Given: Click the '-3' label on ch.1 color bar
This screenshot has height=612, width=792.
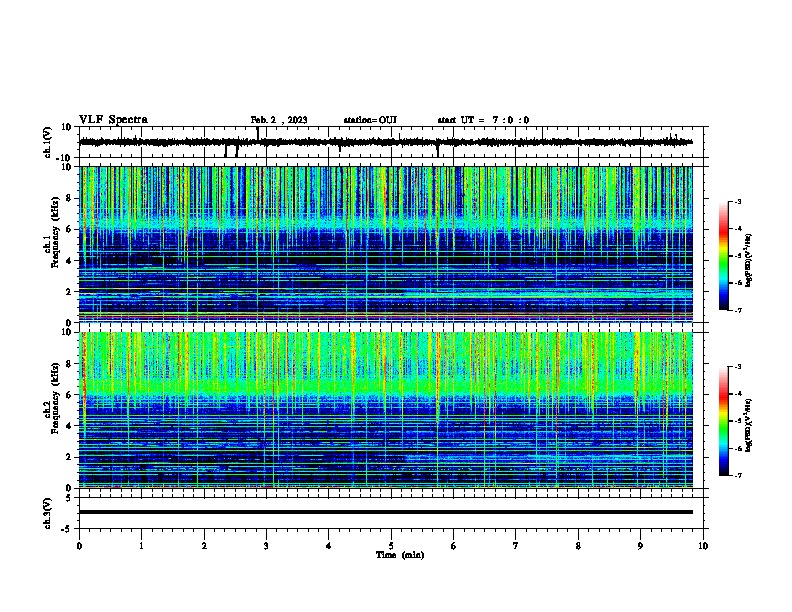Looking at the screenshot, I should tap(737, 202).
